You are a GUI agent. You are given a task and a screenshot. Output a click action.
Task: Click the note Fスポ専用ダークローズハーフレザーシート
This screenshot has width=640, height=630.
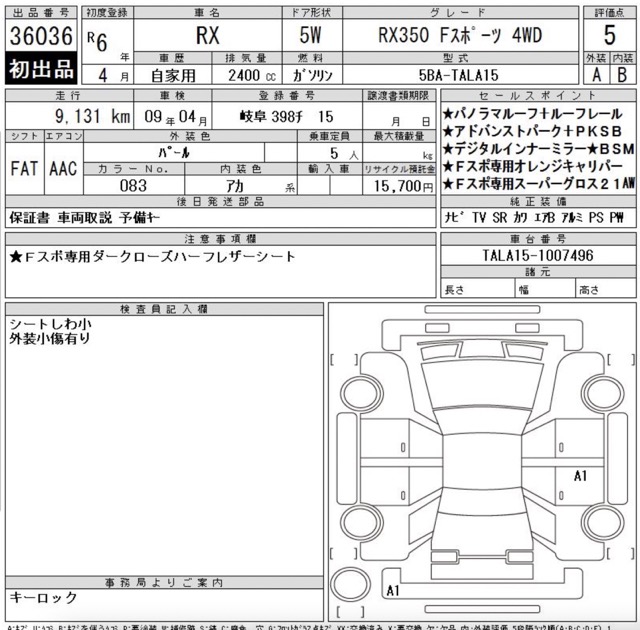[x=152, y=257]
